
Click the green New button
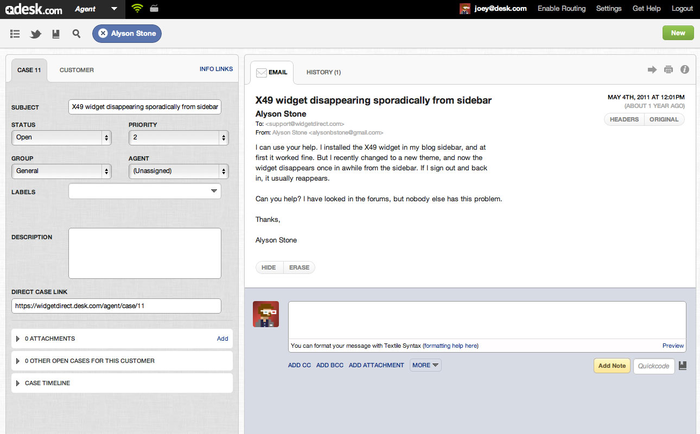pos(677,33)
